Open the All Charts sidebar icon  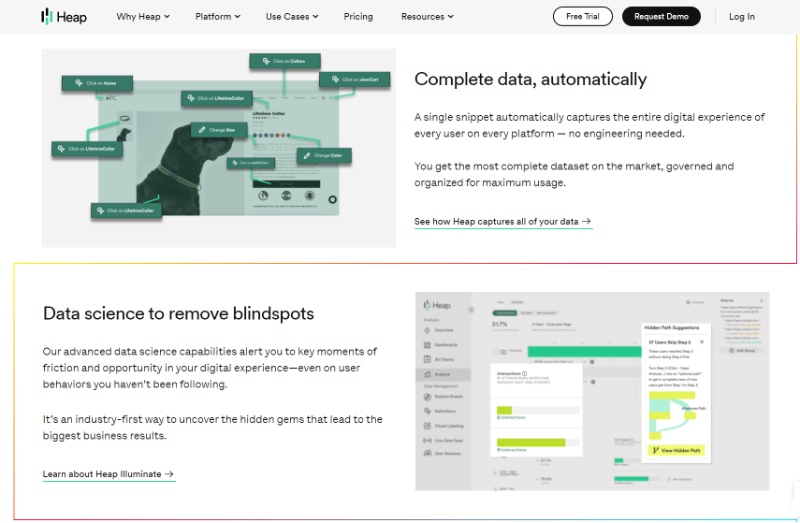click(x=427, y=359)
